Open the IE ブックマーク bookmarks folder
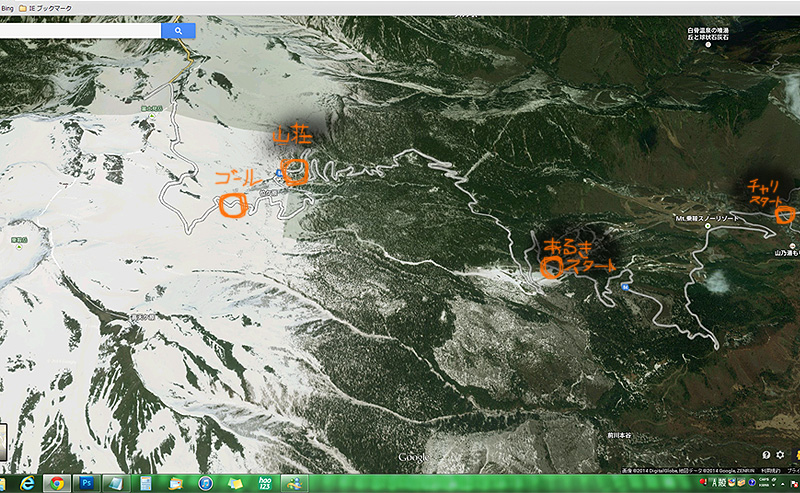 [x=45, y=8]
